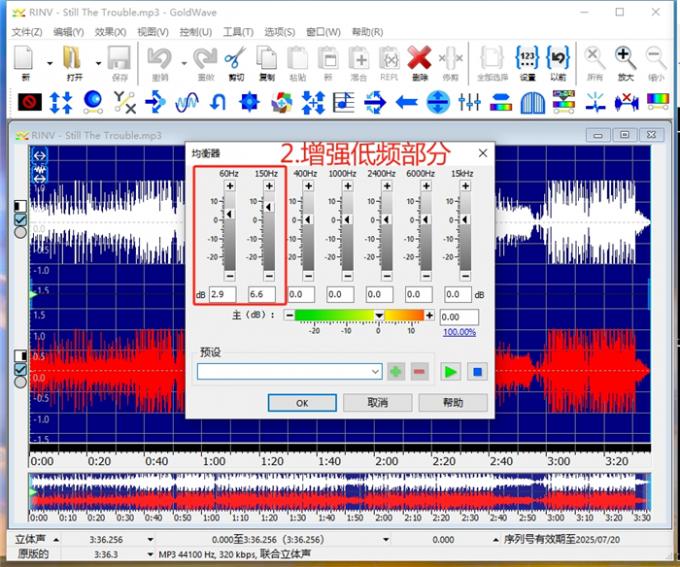680x567 pixels.
Task: Open dropdown arrow beside Open icon
Action: [x=98, y=63]
